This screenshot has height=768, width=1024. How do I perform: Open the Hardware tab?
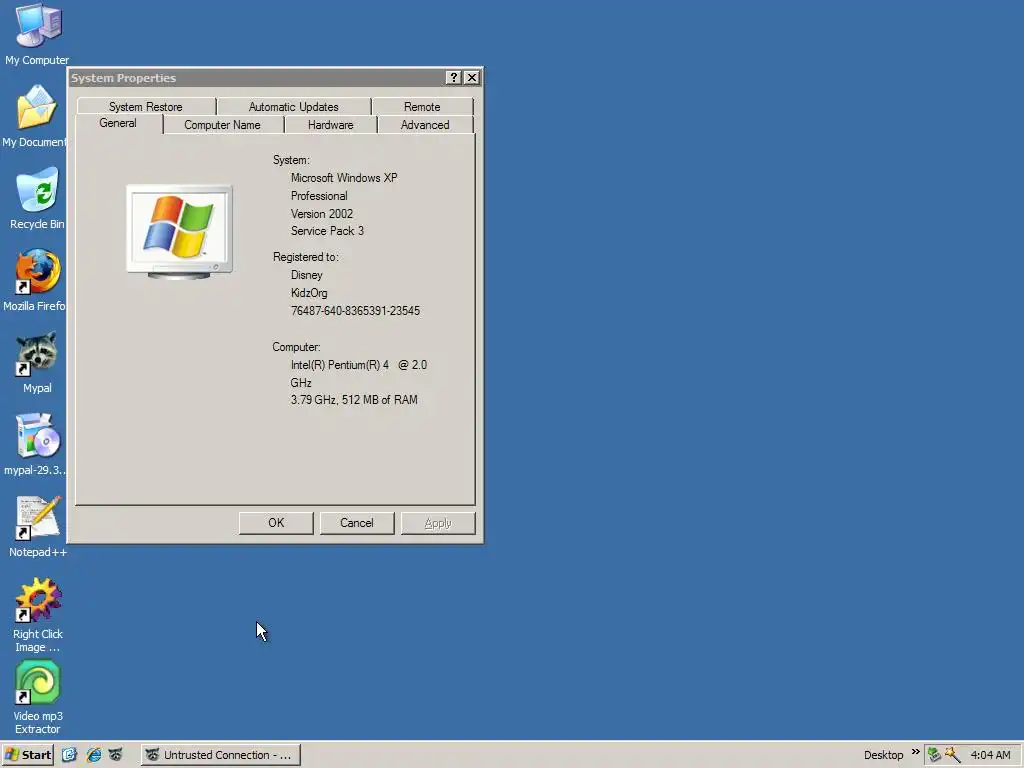(x=330, y=125)
